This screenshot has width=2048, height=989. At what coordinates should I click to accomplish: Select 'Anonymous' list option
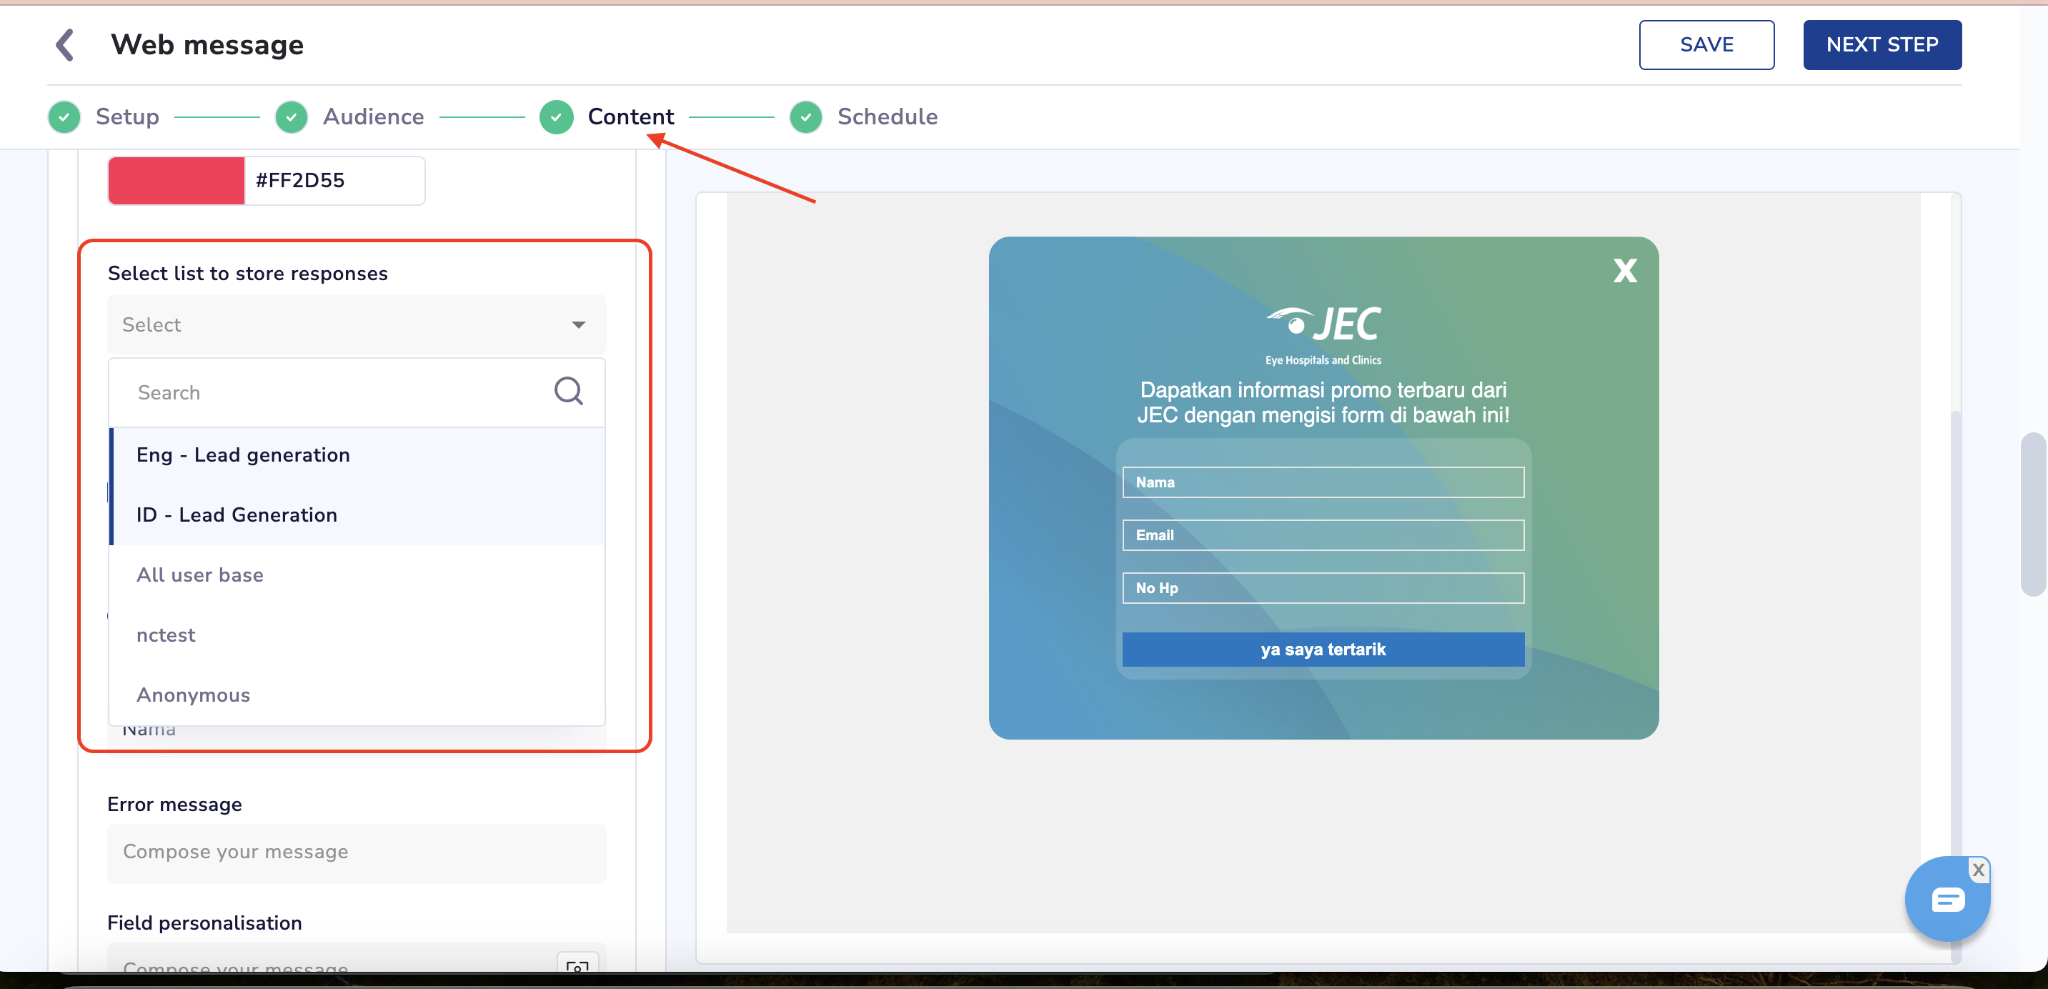point(357,695)
